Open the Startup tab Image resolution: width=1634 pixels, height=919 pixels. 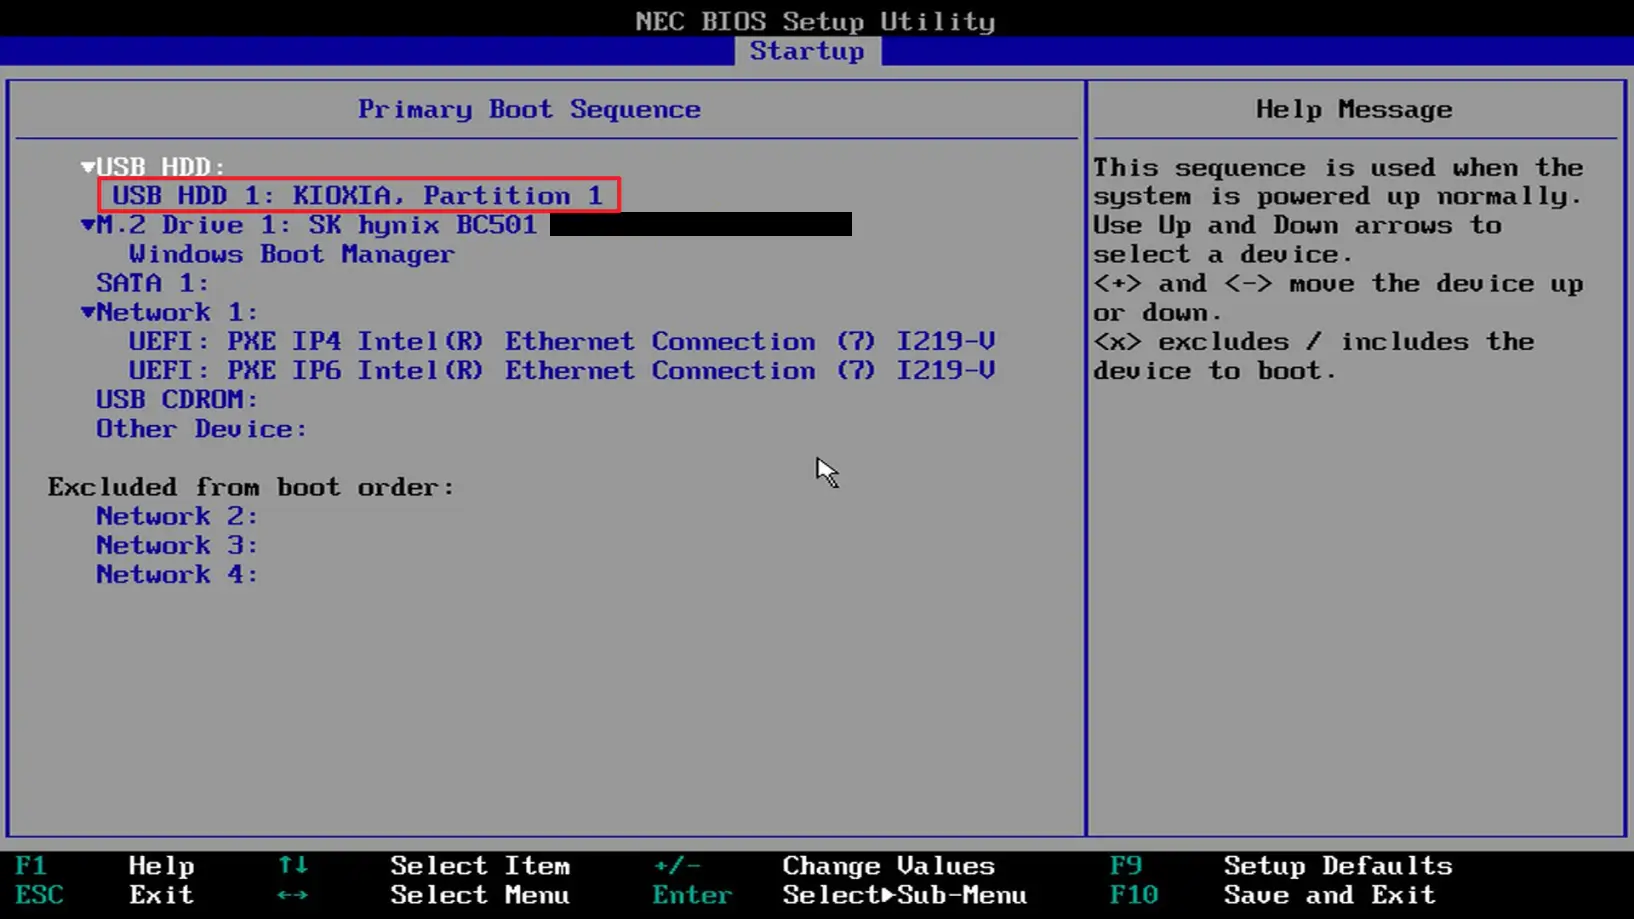point(807,51)
